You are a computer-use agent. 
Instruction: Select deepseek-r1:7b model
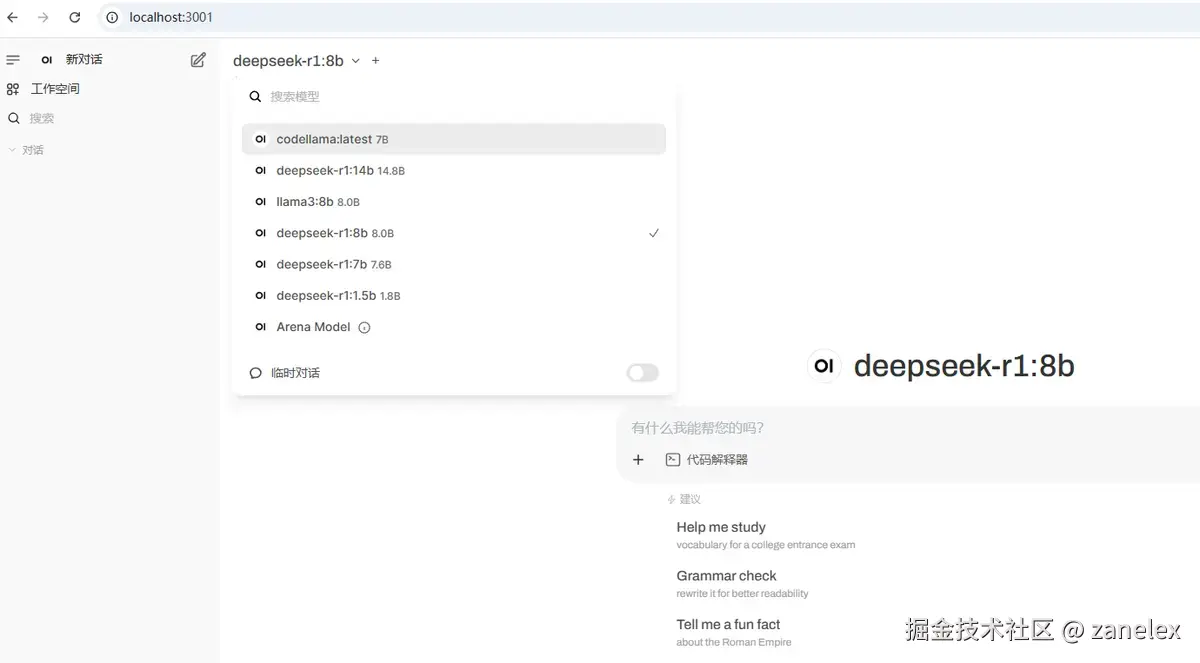tap(453, 264)
